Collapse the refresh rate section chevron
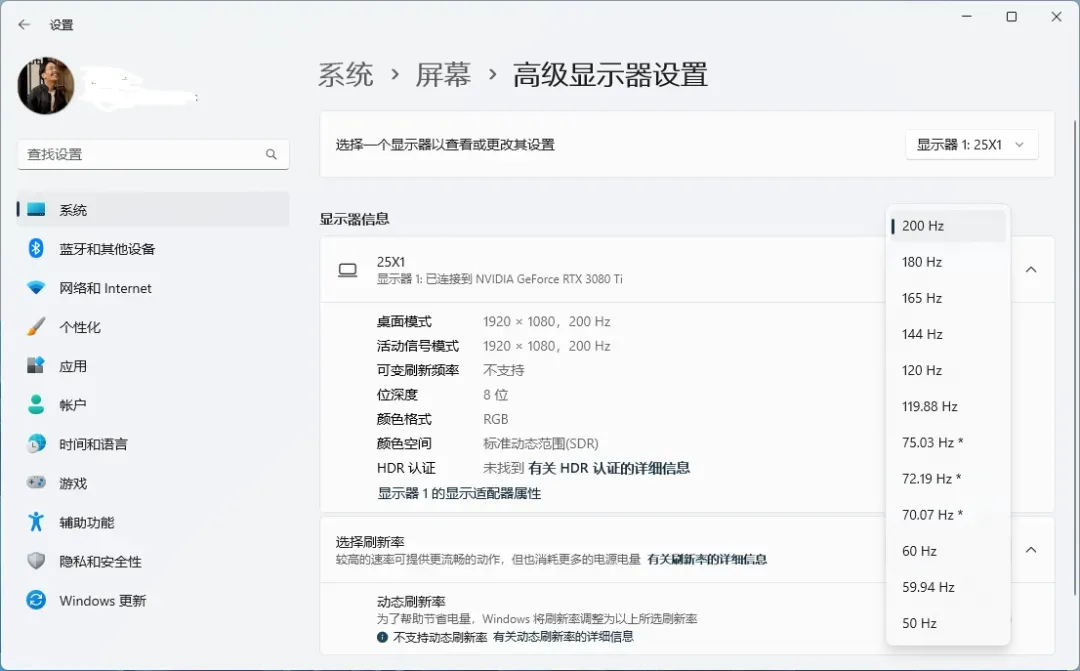1080x671 pixels. (1031, 550)
